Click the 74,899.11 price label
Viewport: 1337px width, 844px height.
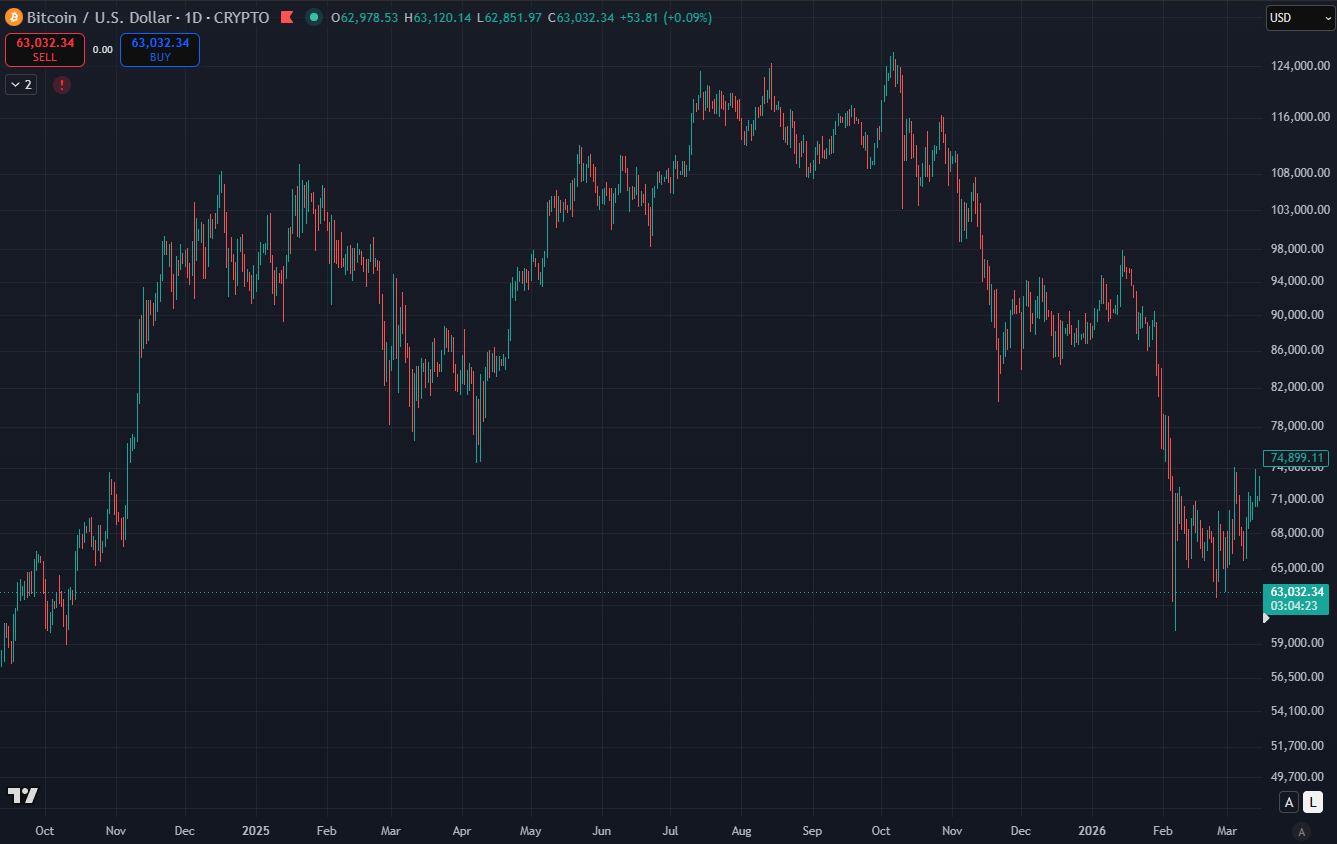tap(1296, 458)
